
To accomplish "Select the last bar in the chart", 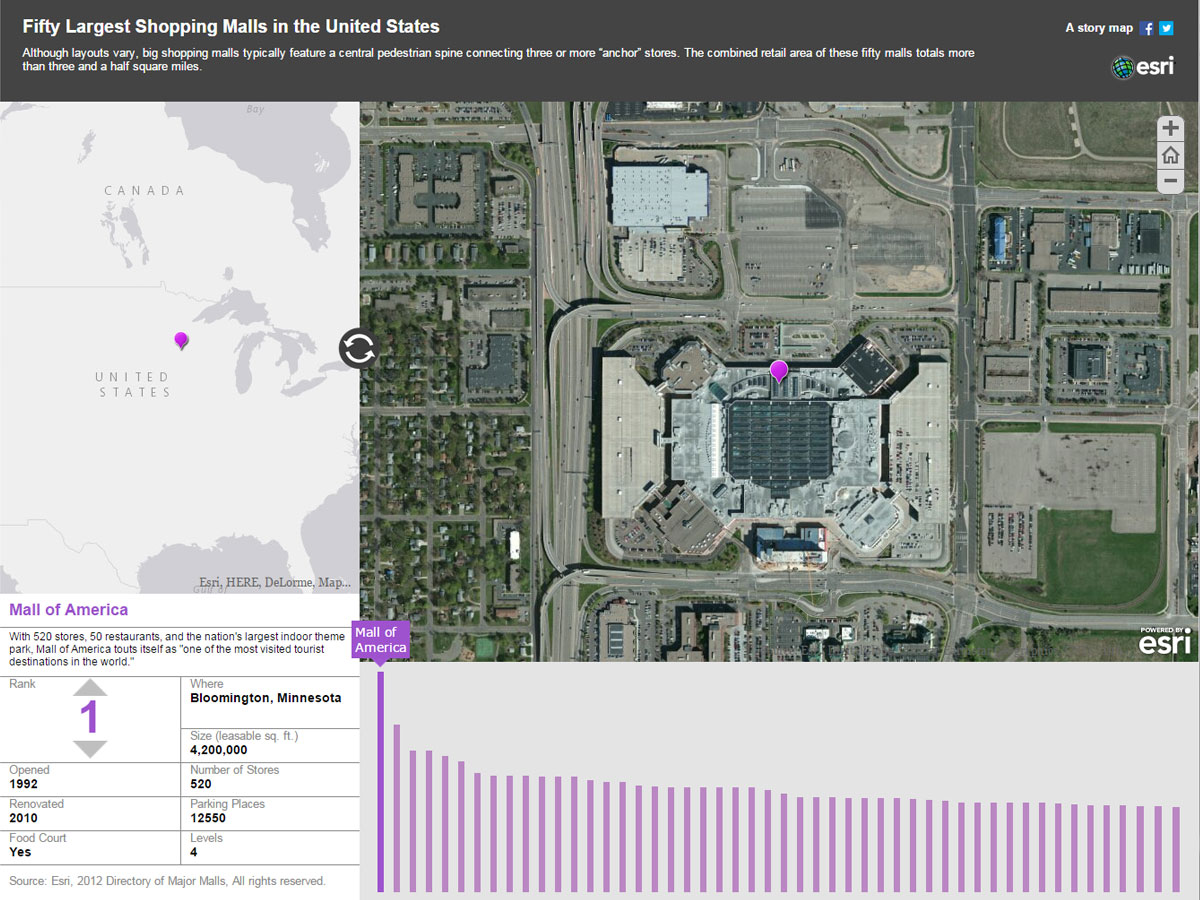I will pyautogui.click(x=1176, y=848).
